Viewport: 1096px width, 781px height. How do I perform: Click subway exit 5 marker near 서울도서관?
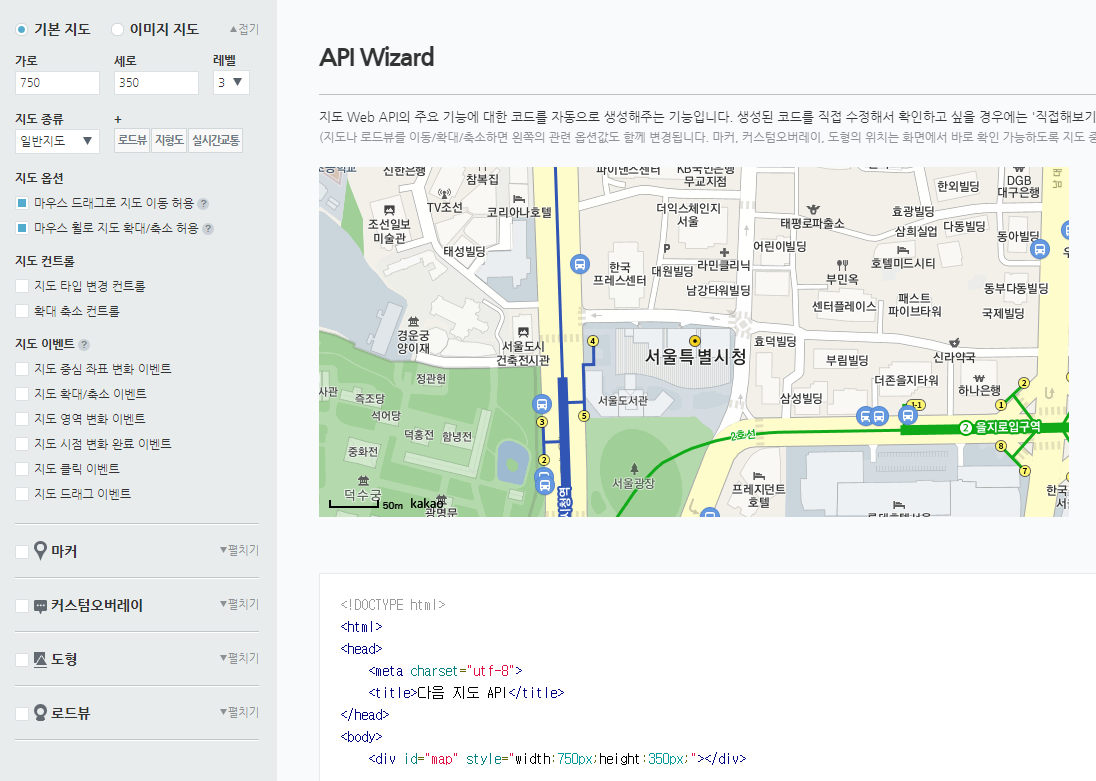coord(584,416)
